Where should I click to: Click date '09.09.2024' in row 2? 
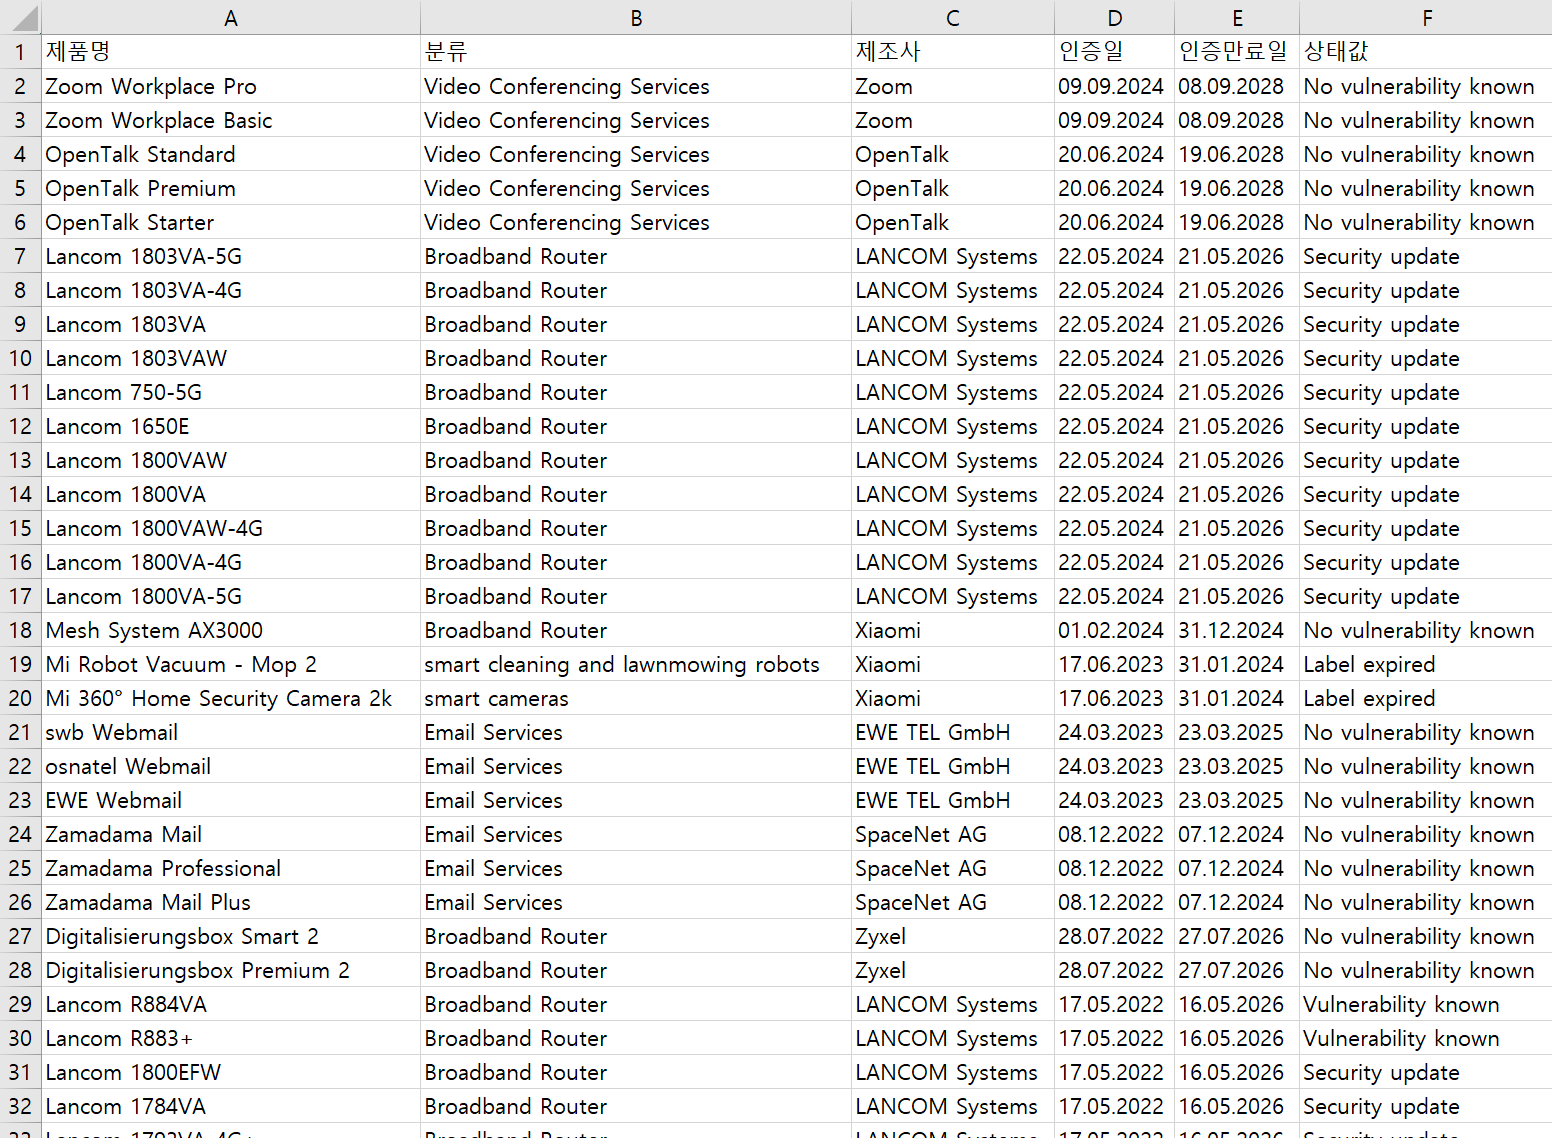(1114, 86)
